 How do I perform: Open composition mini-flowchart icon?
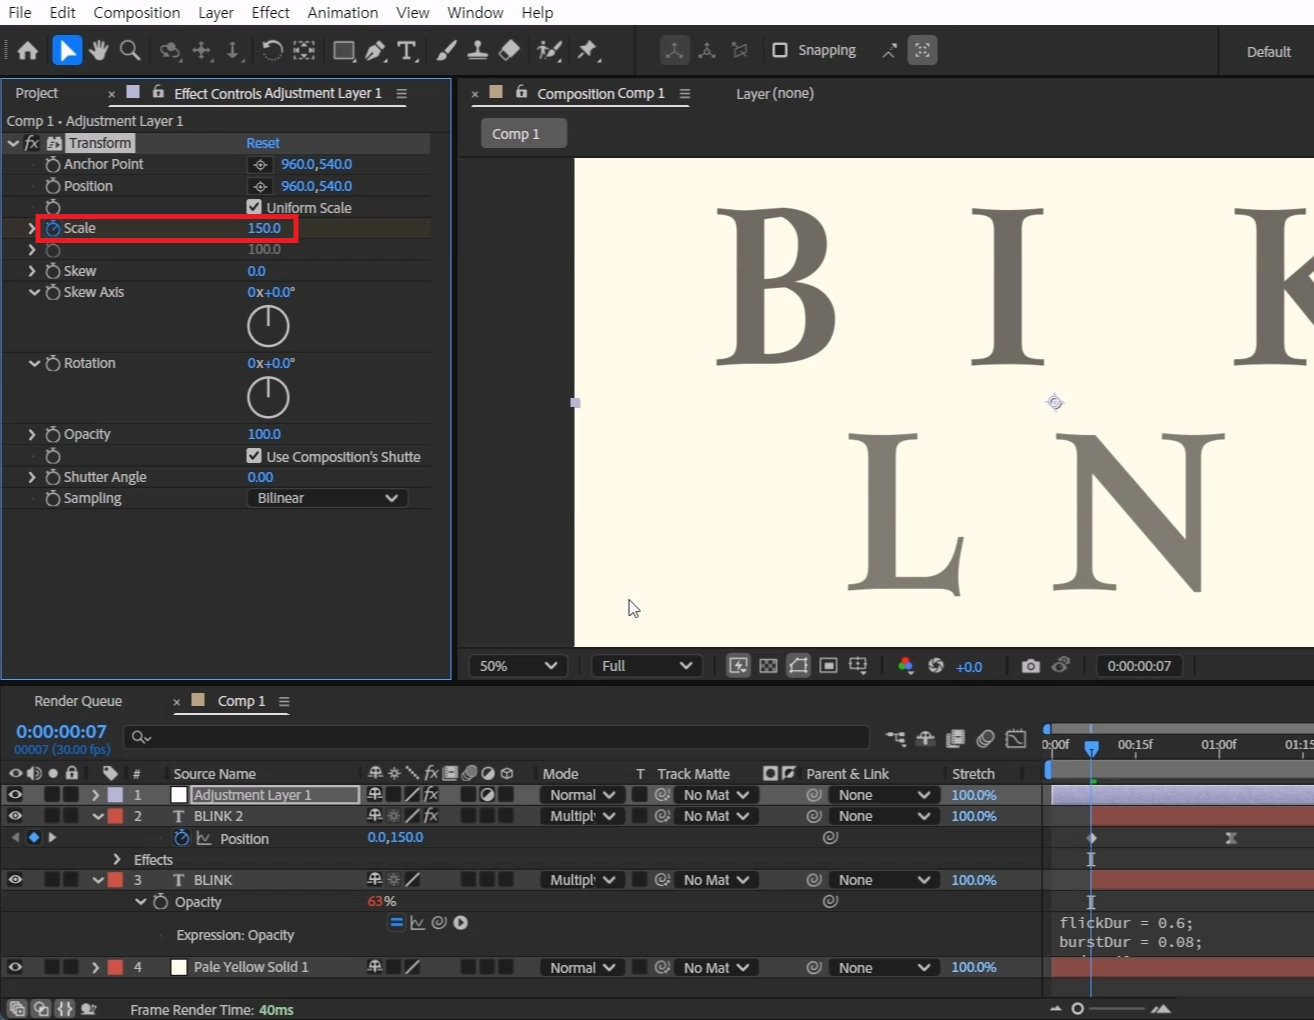click(x=895, y=739)
